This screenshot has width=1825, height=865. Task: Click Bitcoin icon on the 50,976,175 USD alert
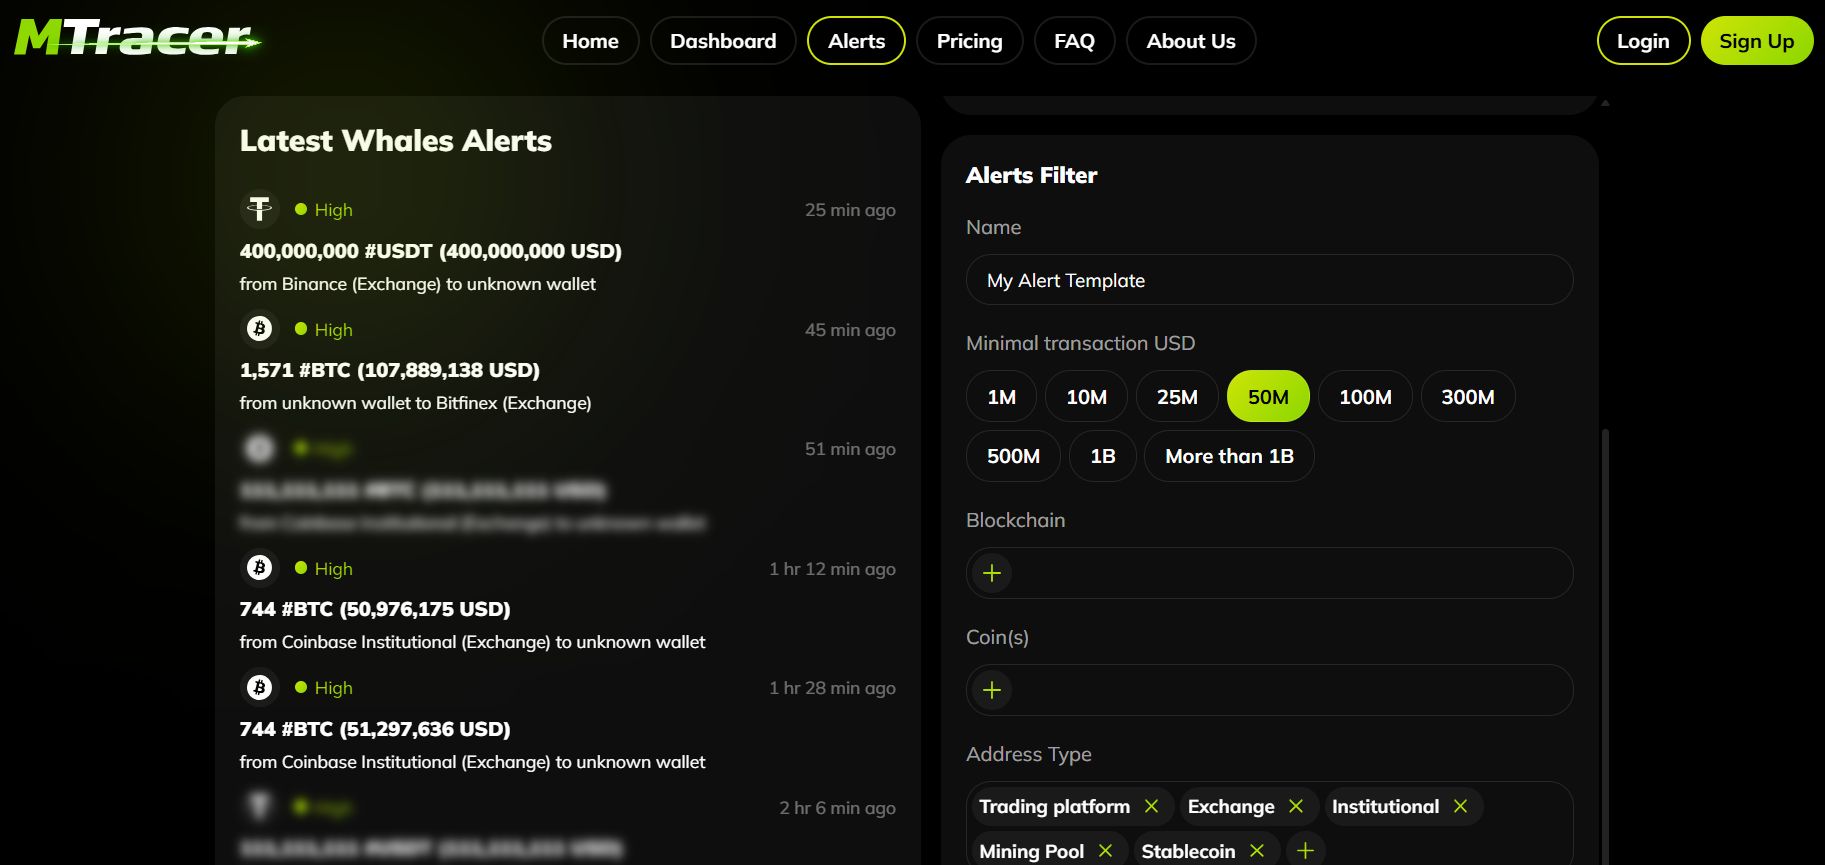coord(260,568)
